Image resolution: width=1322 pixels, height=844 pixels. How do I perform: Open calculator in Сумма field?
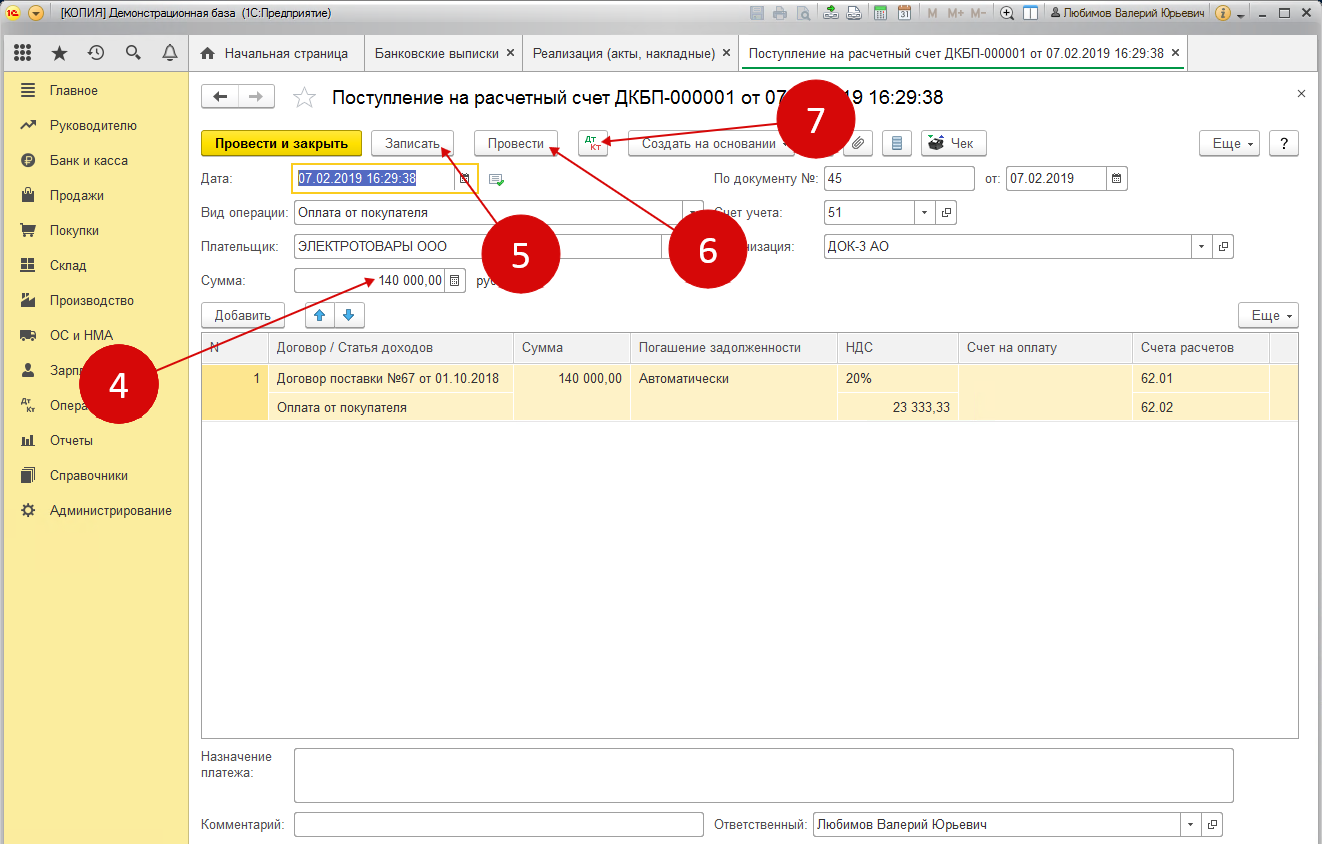455,281
